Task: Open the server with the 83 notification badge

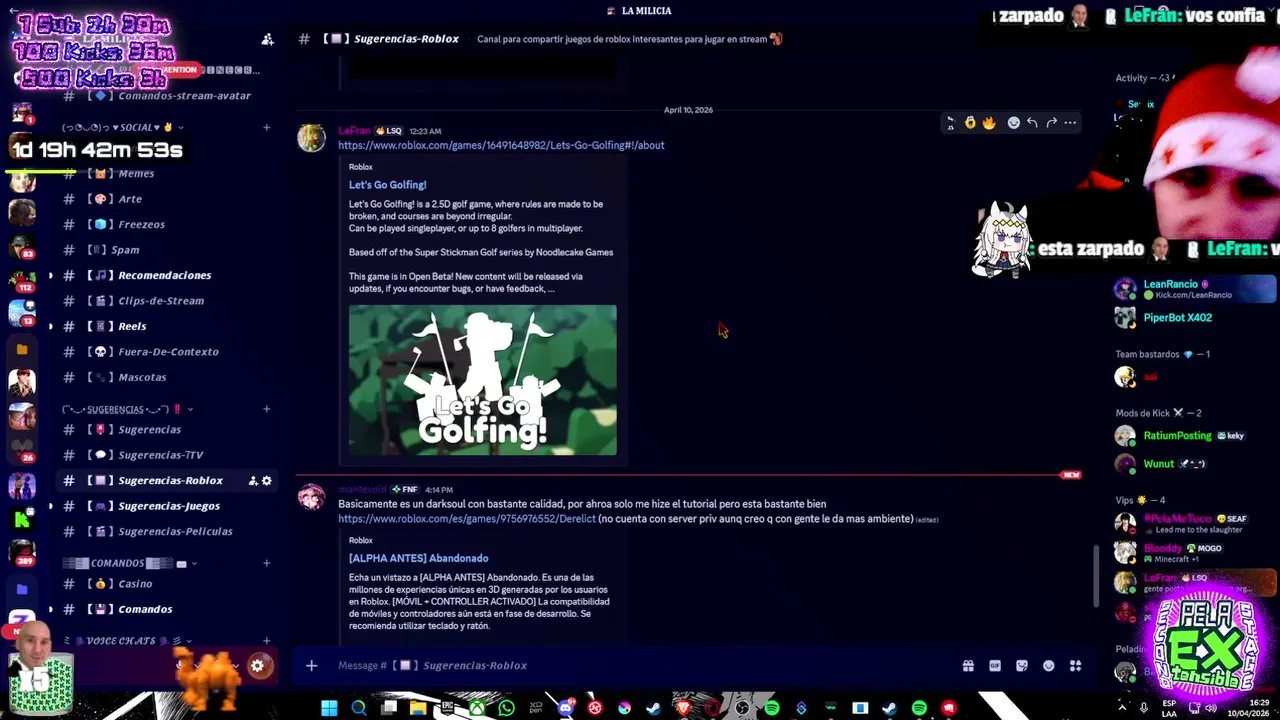Action: coord(22,245)
